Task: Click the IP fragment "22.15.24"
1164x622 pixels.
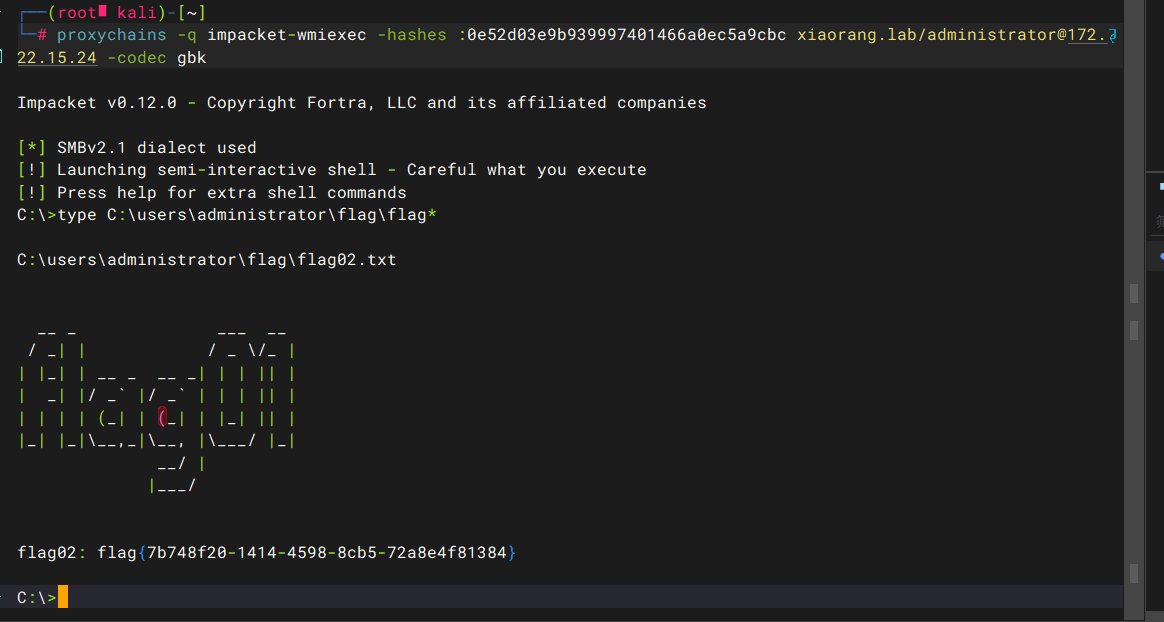Action: [x=57, y=58]
